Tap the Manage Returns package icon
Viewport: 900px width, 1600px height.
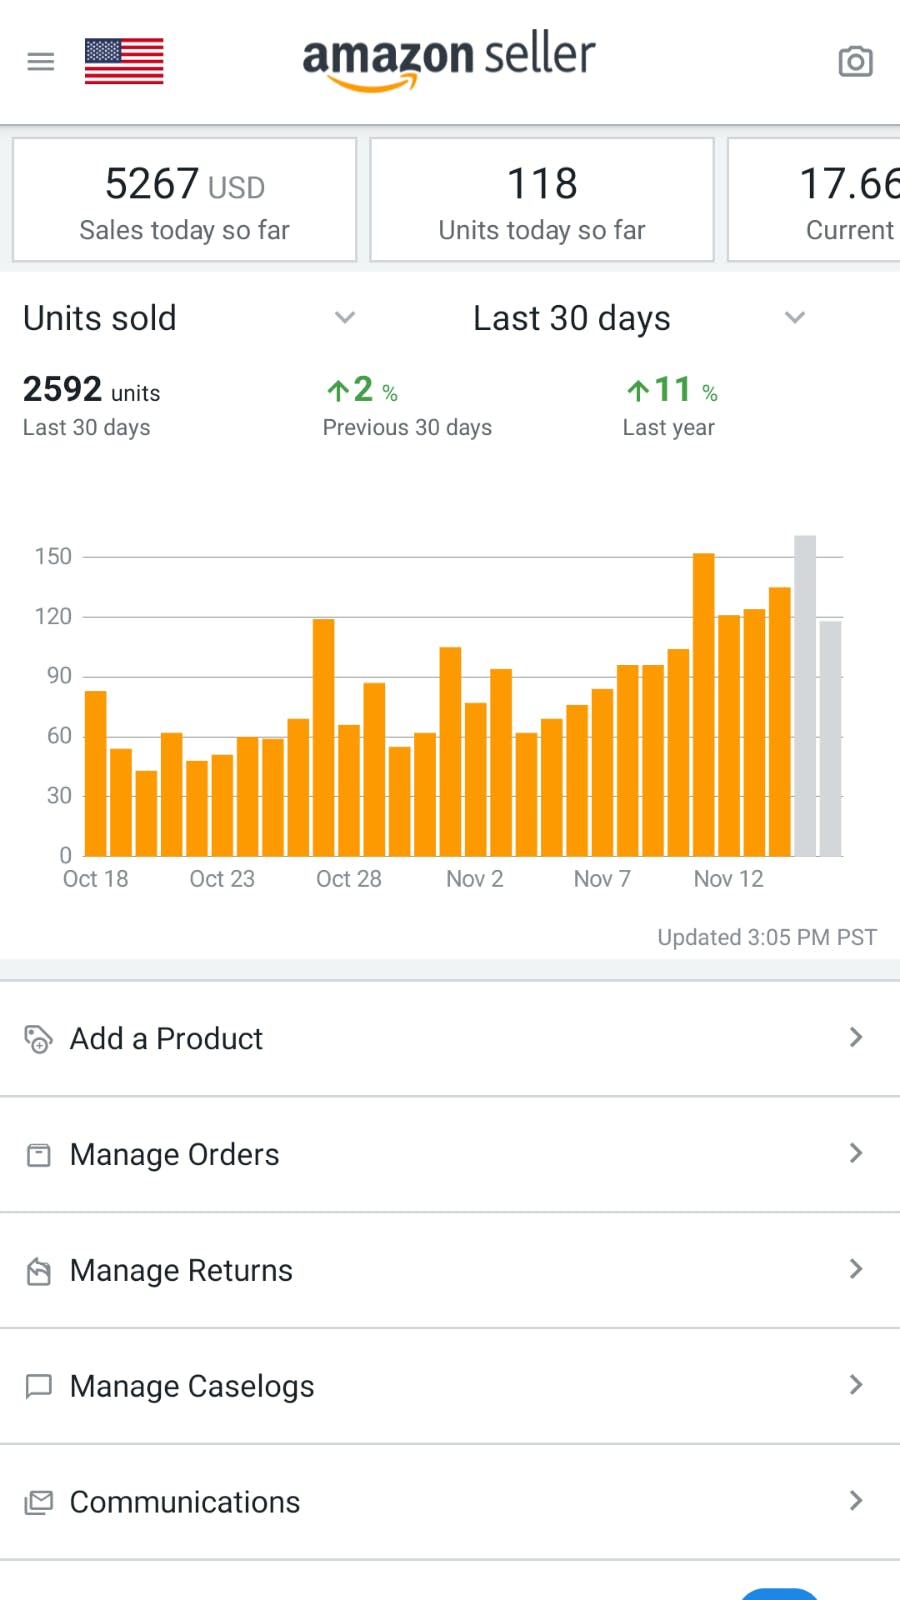(38, 1271)
